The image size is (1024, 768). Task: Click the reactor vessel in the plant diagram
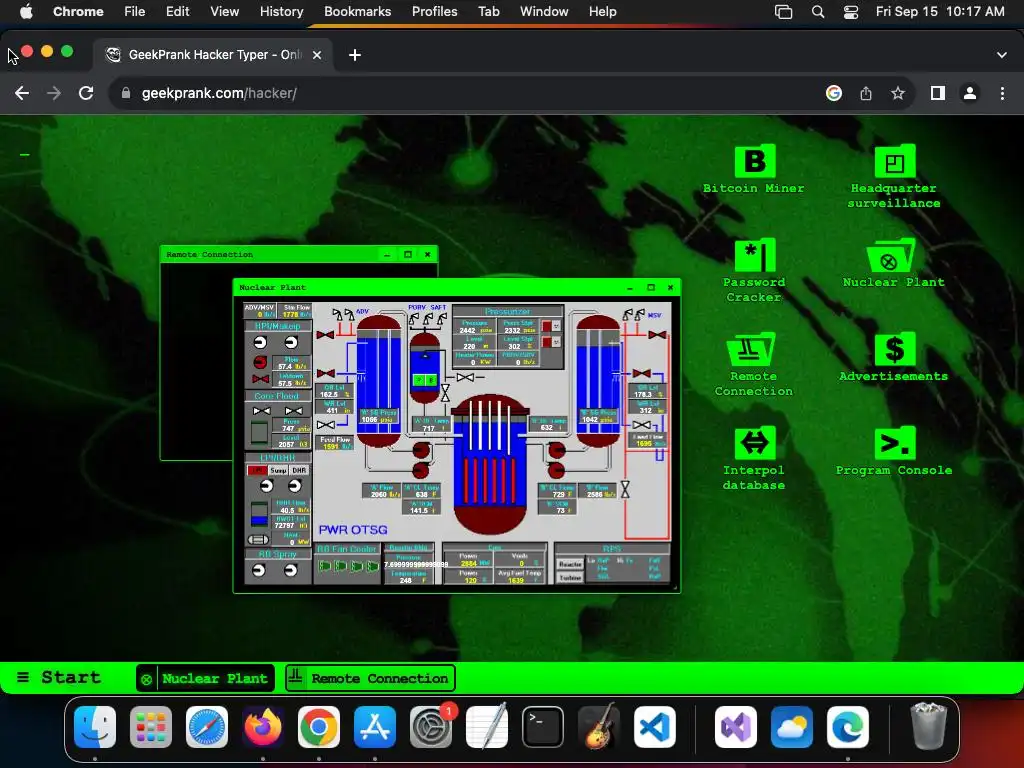coord(490,464)
